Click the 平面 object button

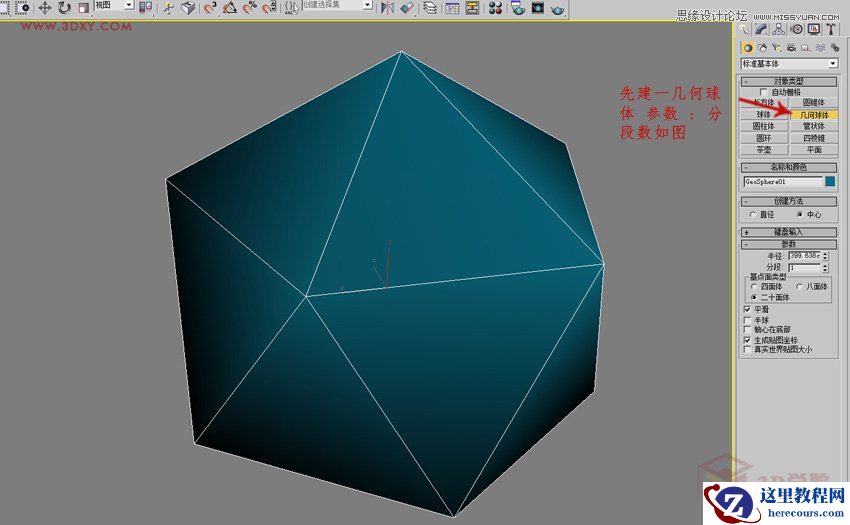click(814, 150)
